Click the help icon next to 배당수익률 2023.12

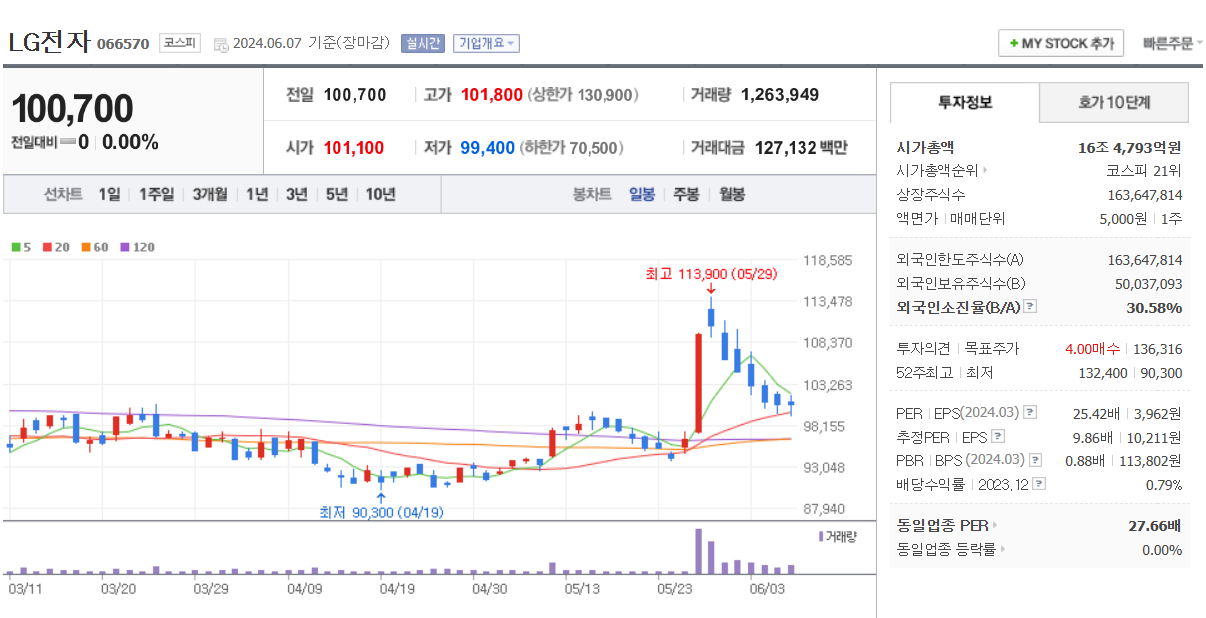tap(1040, 484)
